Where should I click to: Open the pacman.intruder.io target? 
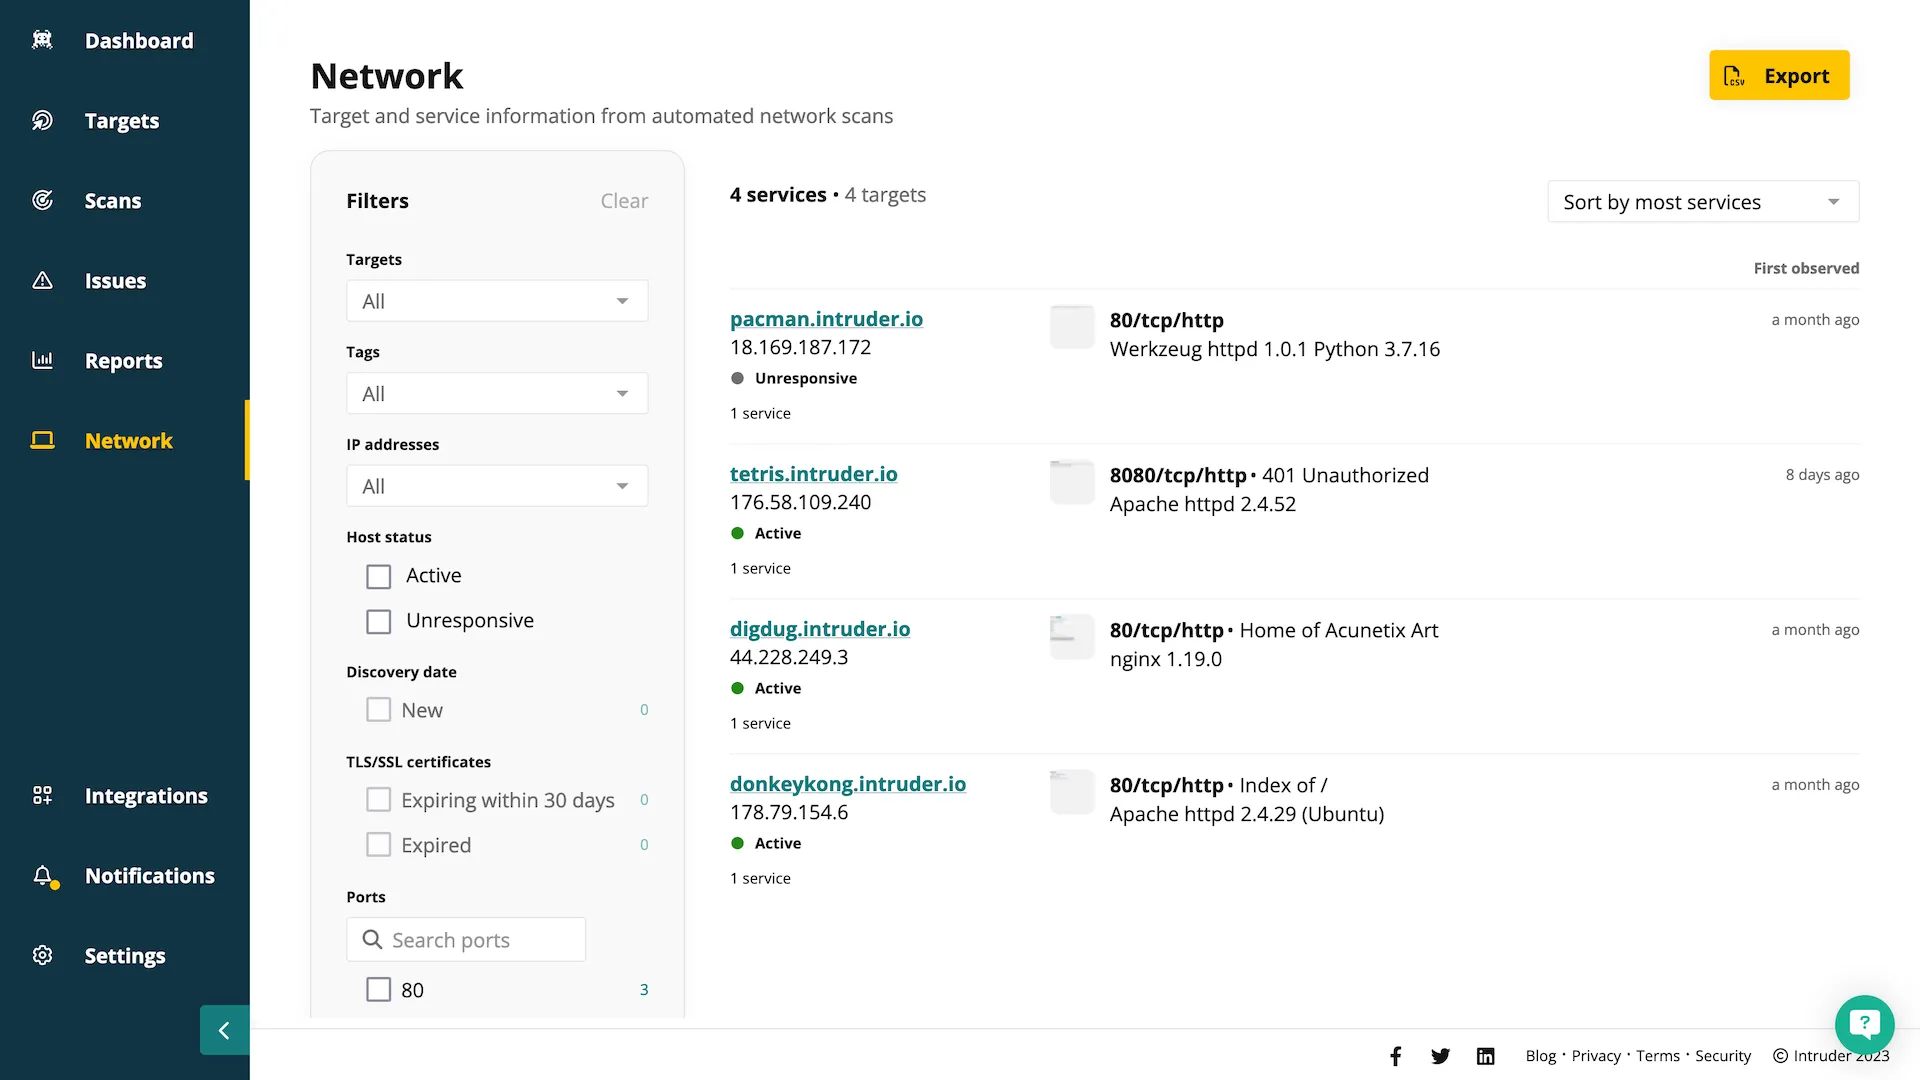click(826, 318)
